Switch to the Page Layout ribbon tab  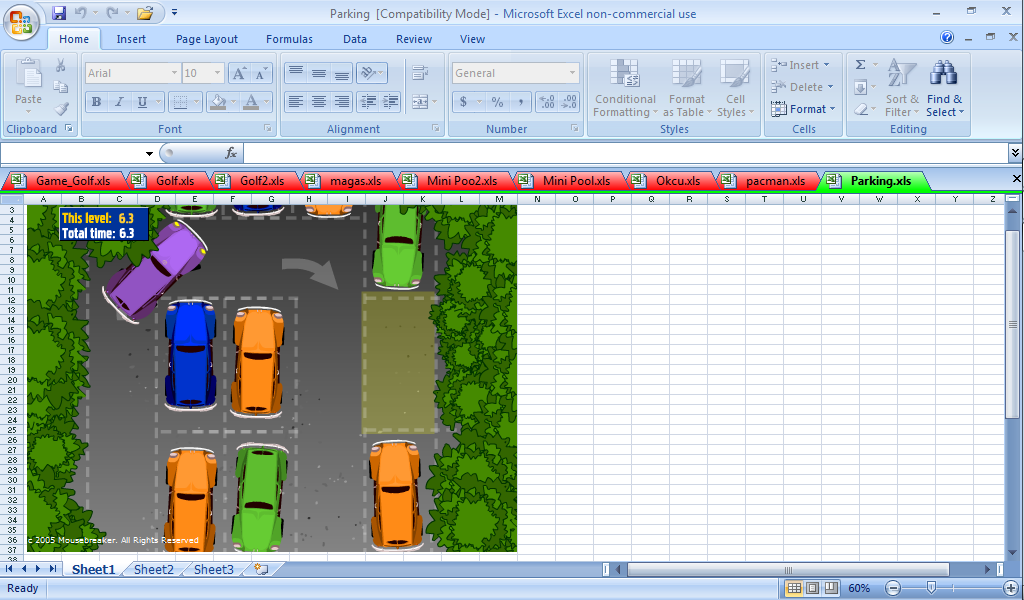coord(207,39)
